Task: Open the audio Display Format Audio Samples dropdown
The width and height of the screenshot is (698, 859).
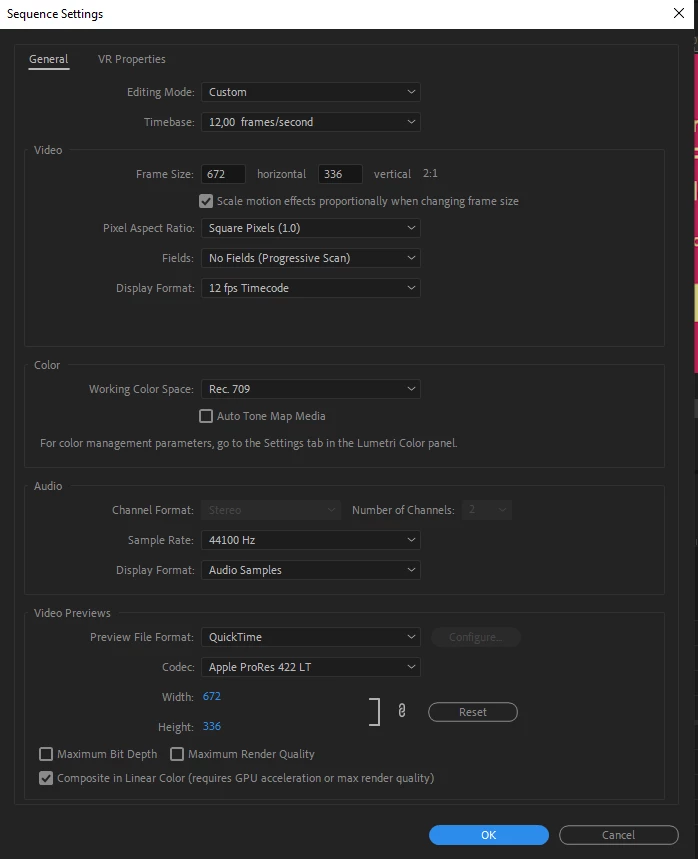Action: 311,570
